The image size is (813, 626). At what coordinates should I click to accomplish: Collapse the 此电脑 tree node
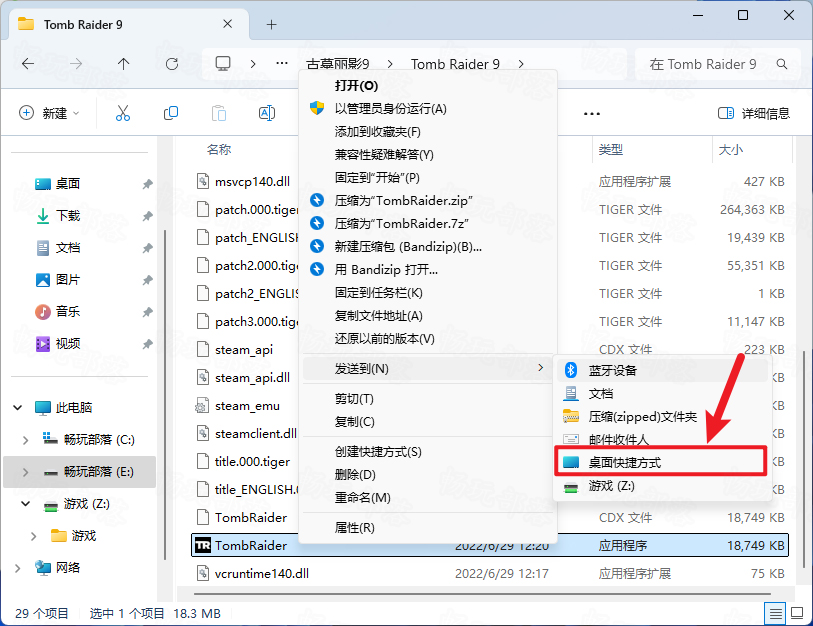point(18,408)
